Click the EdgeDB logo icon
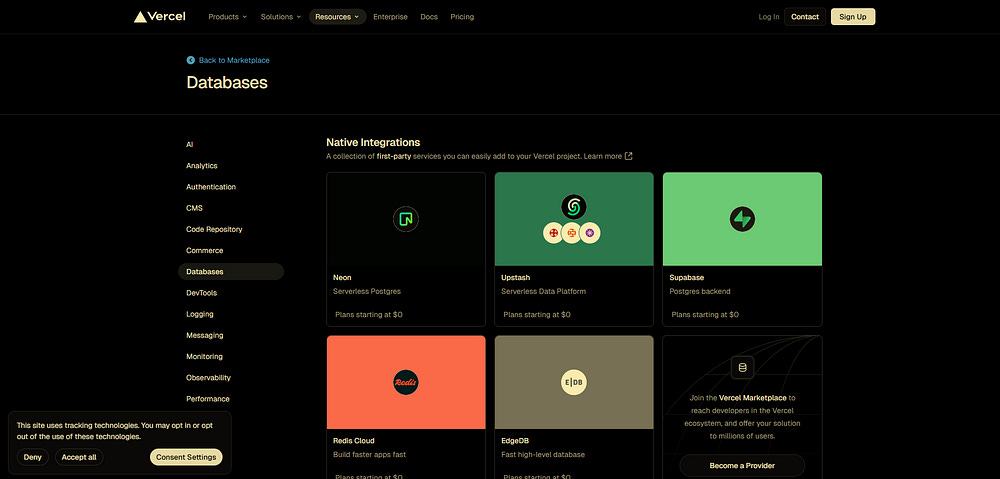Image resolution: width=1000 pixels, height=479 pixels. pyautogui.click(x=574, y=383)
